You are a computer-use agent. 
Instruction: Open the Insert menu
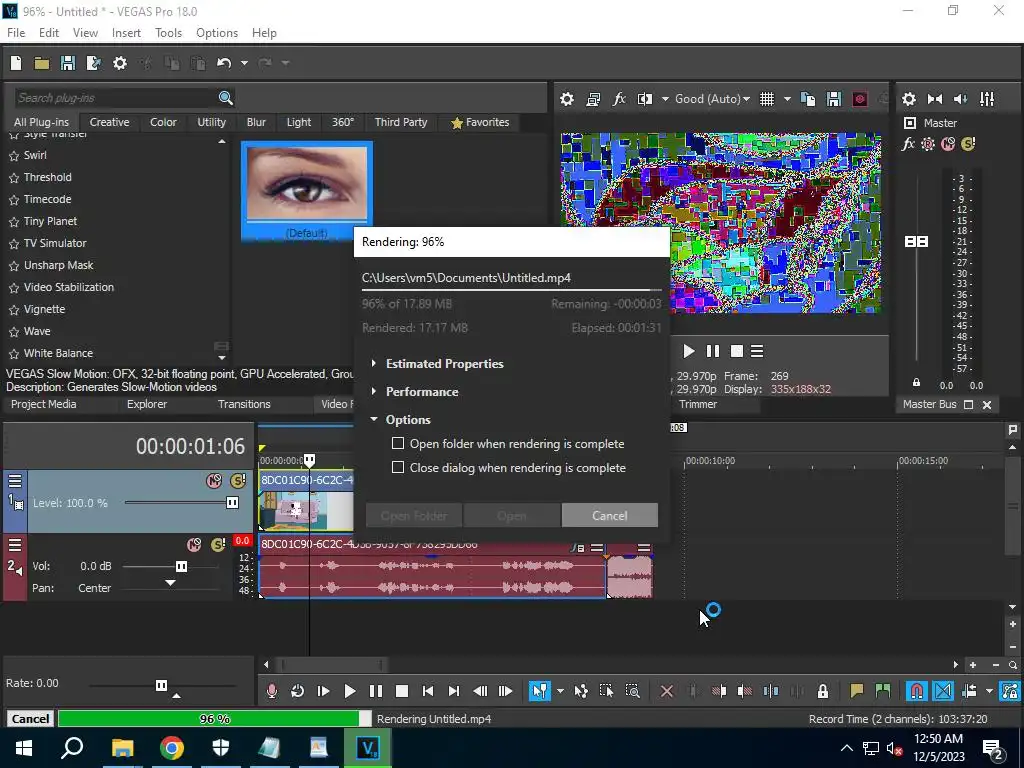pos(126,33)
